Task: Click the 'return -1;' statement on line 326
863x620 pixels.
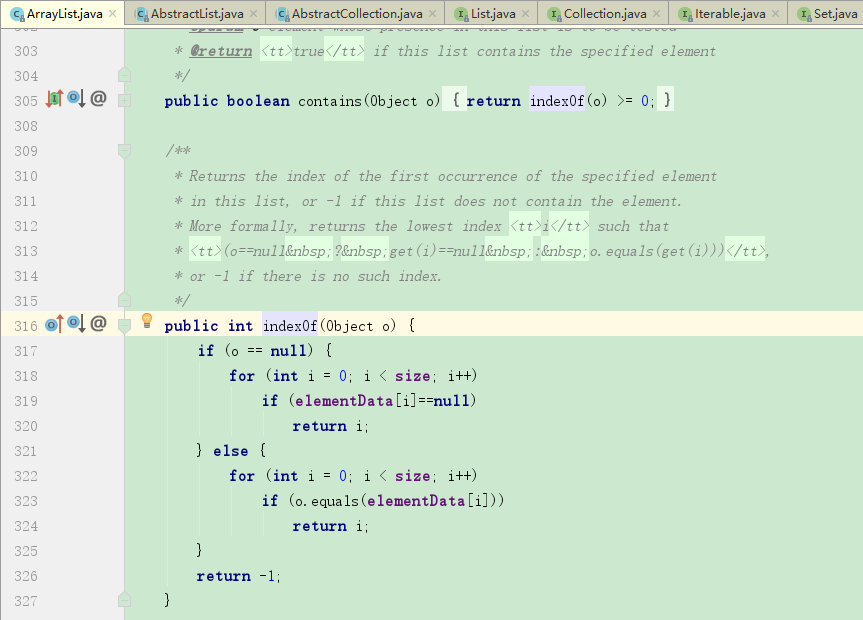Action: [x=239, y=576]
